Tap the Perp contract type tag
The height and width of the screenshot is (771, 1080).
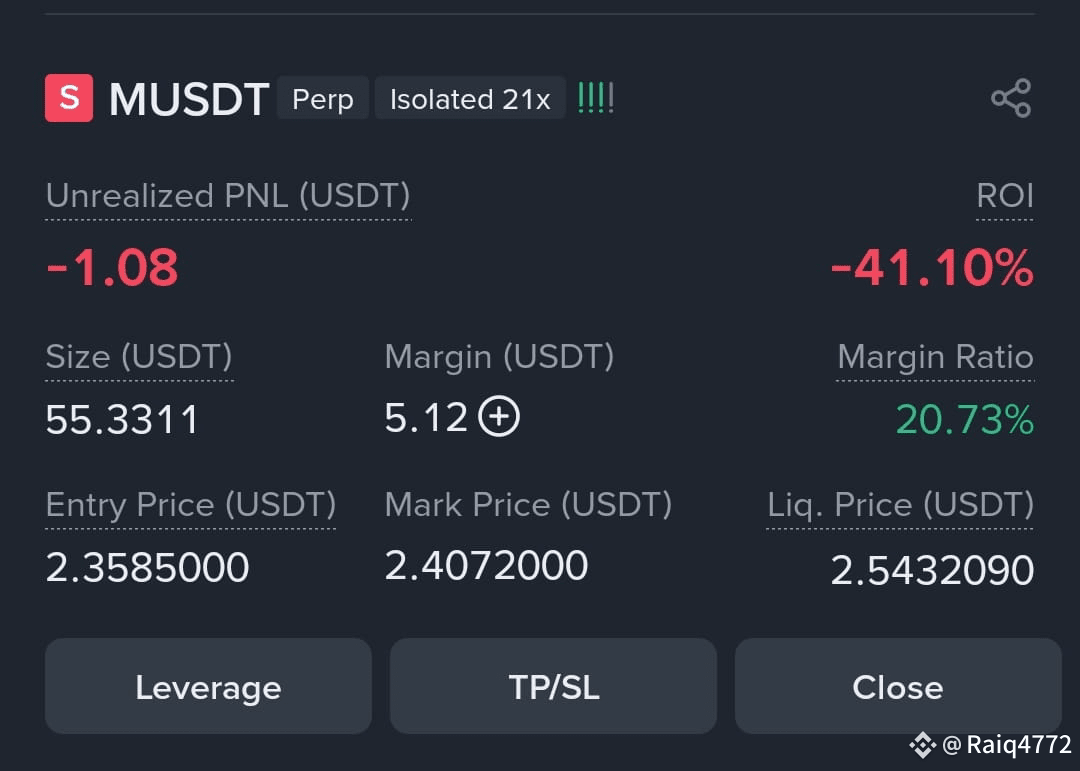pyautogui.click(x=322, y=99)
